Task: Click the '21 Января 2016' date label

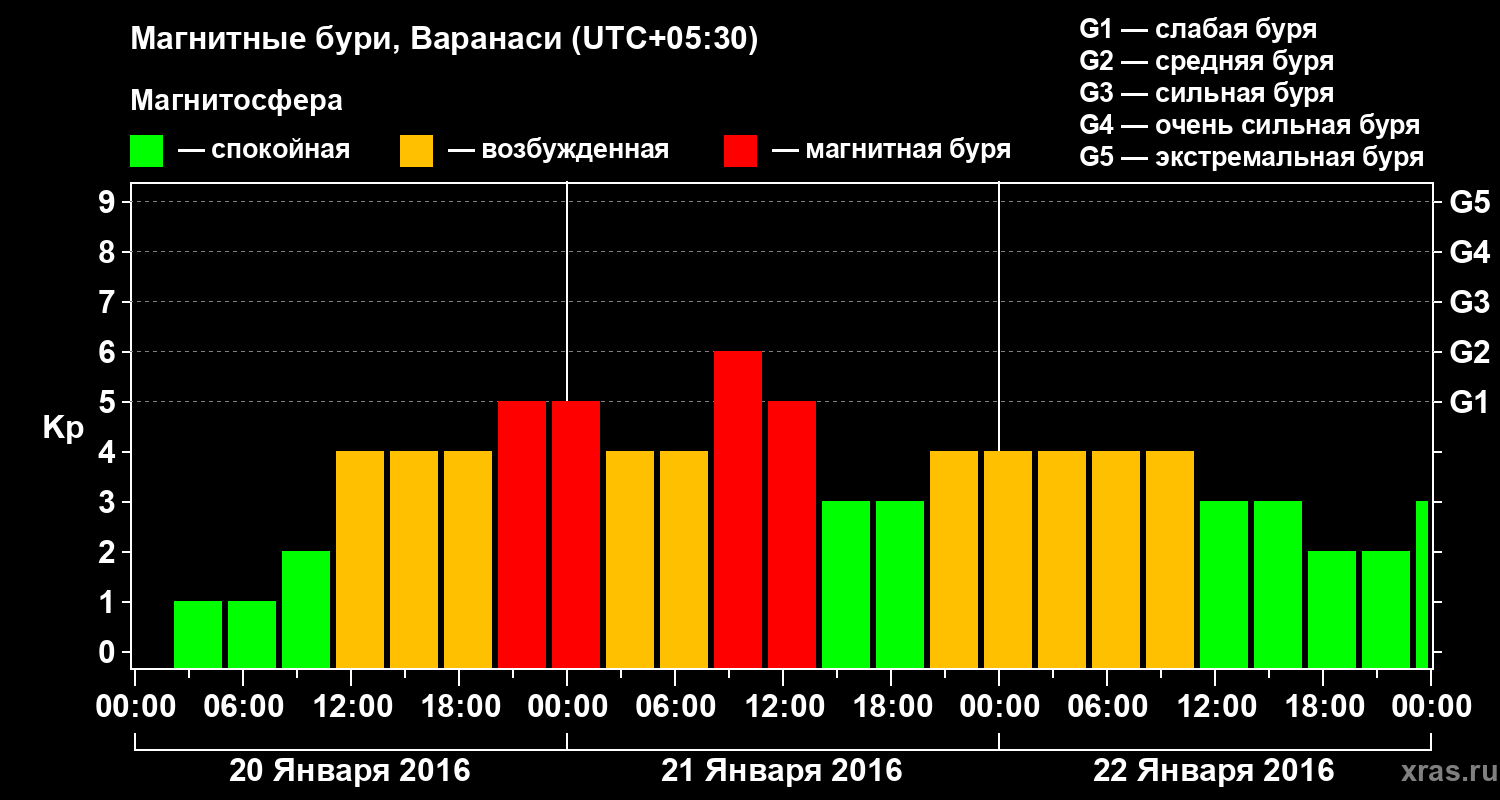Action: [782, 771]
